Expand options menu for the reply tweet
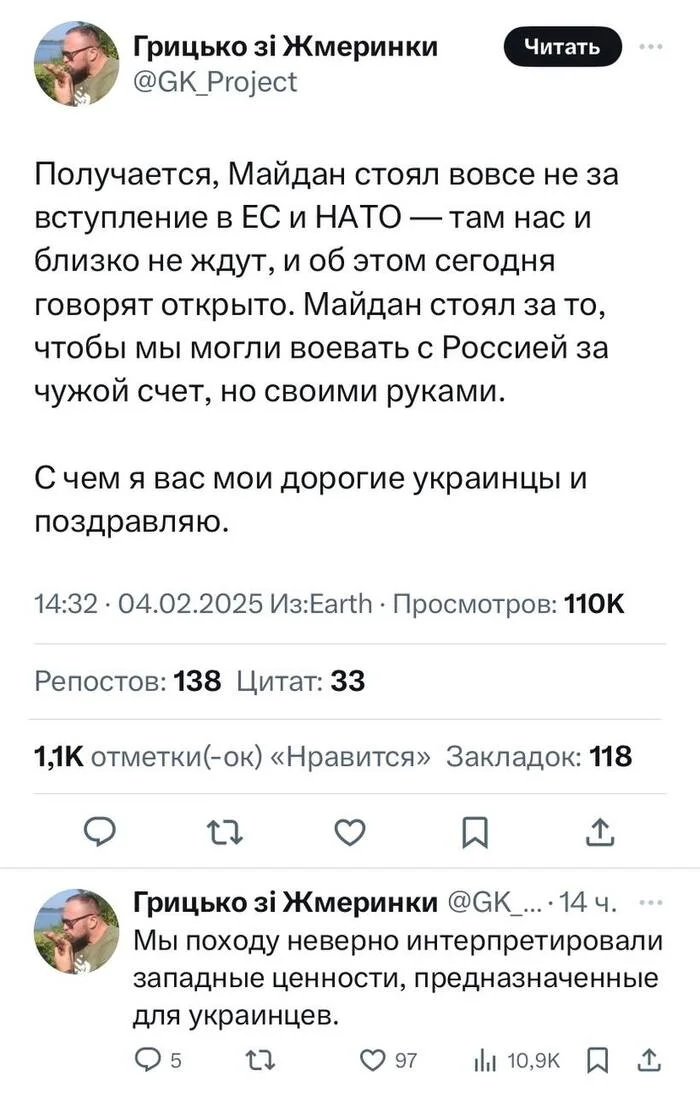Image resolution: width=700 pixels, height=1093 pixels. click(x=652, y=903)
